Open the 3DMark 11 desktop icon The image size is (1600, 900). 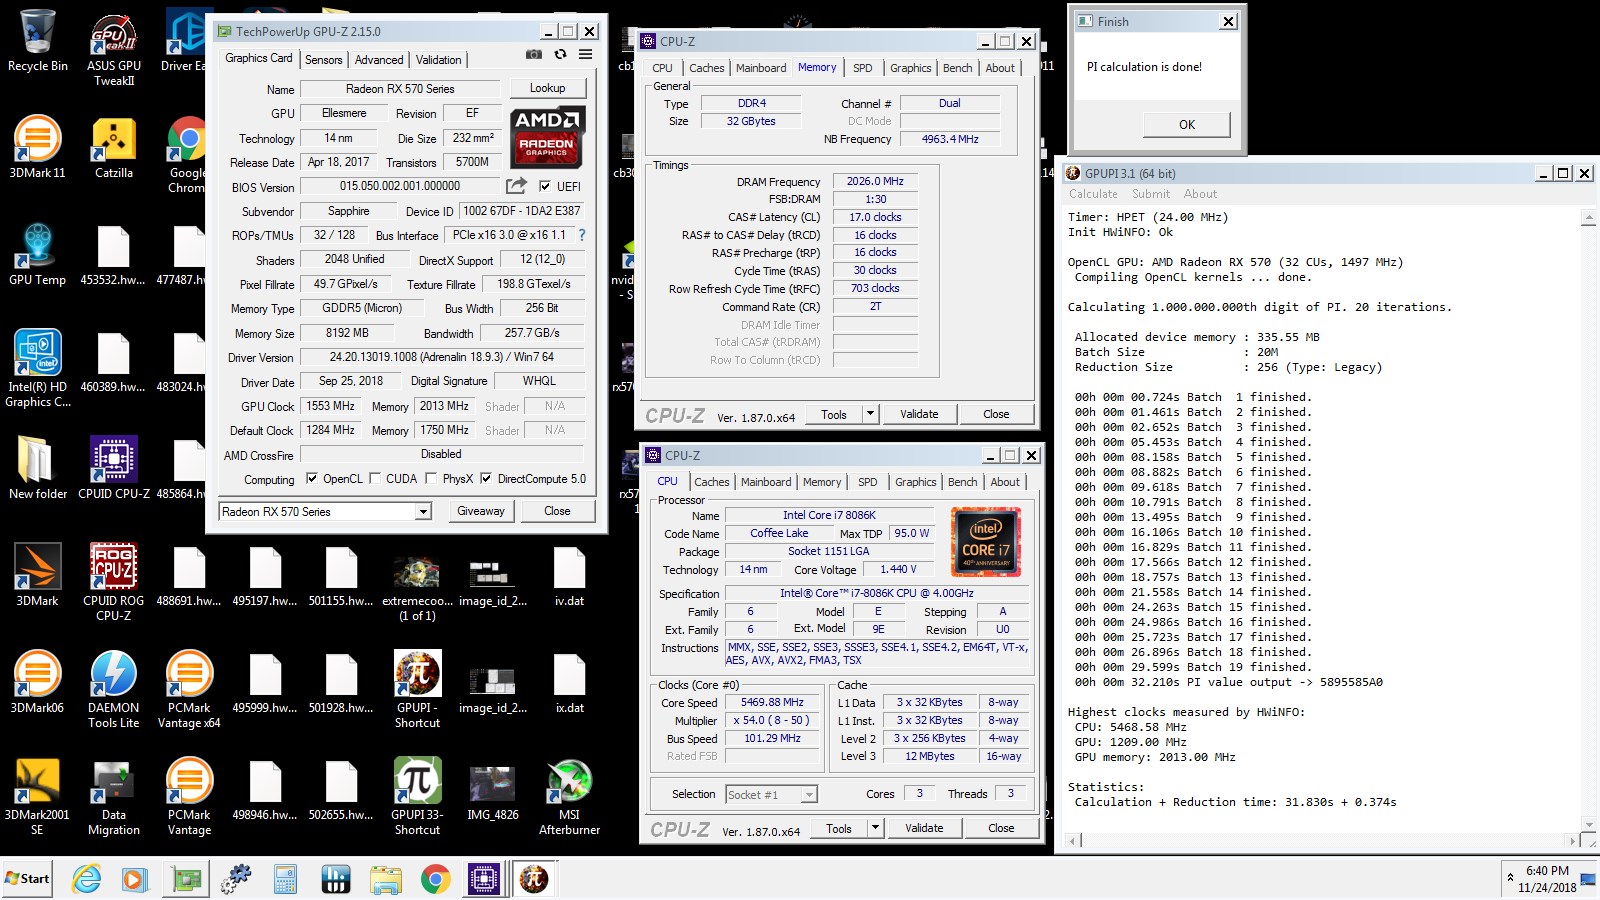(38, 147)
